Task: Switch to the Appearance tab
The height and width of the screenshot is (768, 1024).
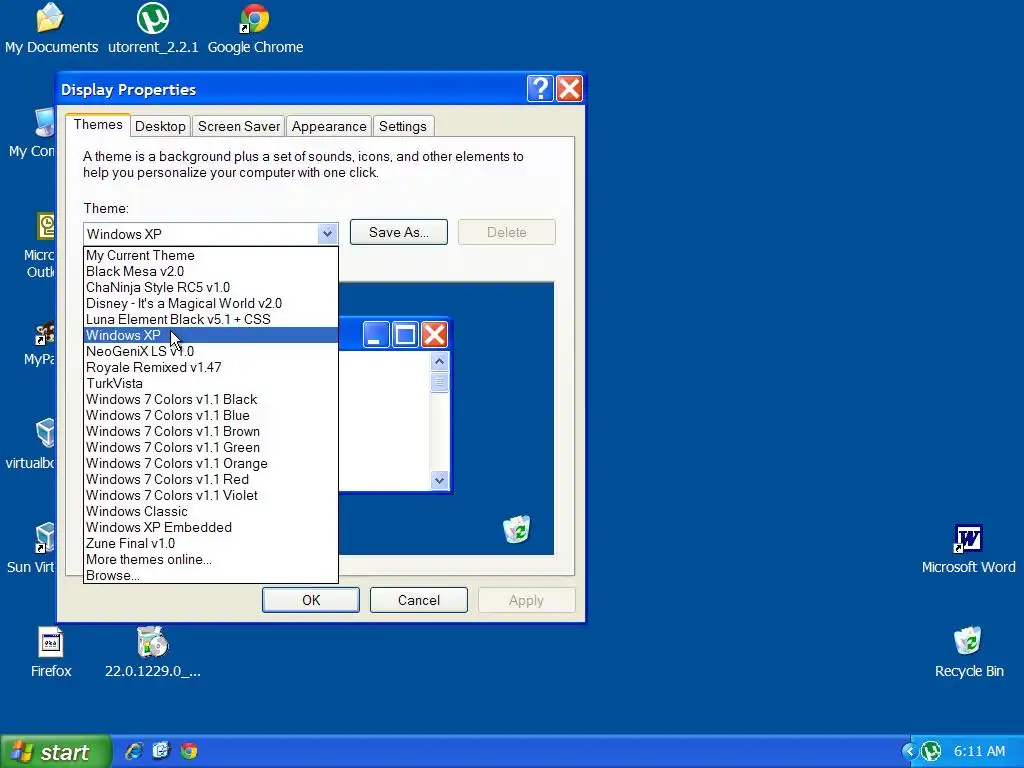Action: [328, 126]
